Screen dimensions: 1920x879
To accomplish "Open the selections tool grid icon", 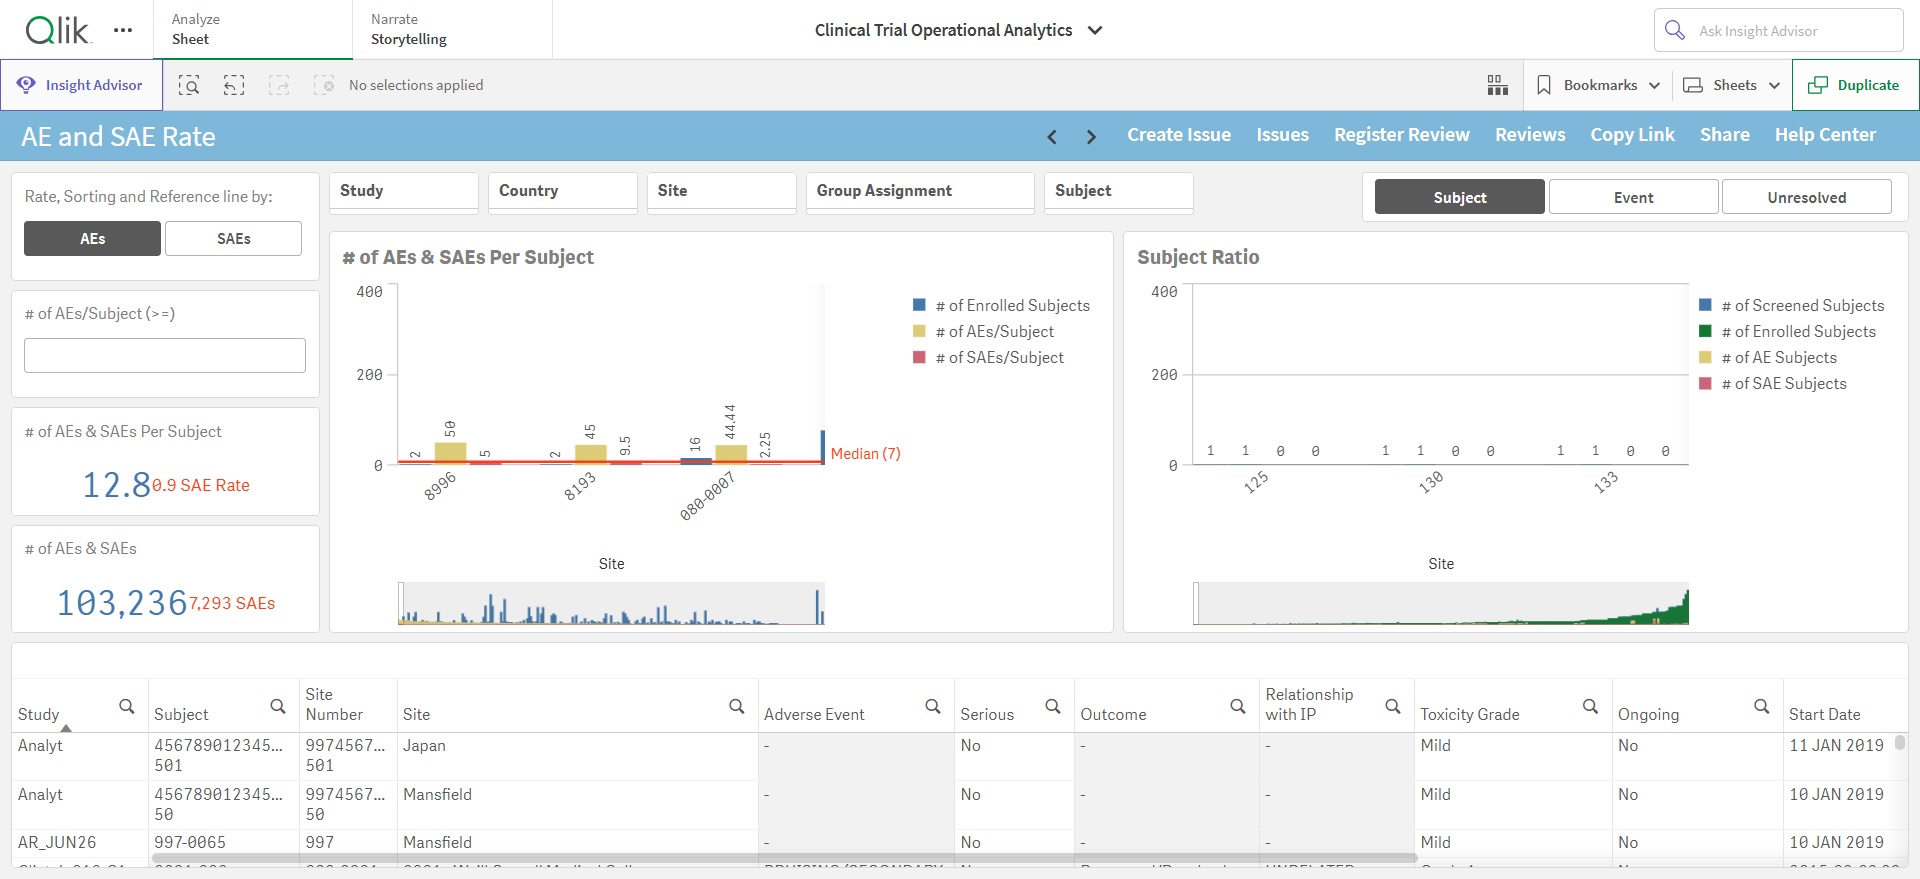I will [x=1497, y=85].
